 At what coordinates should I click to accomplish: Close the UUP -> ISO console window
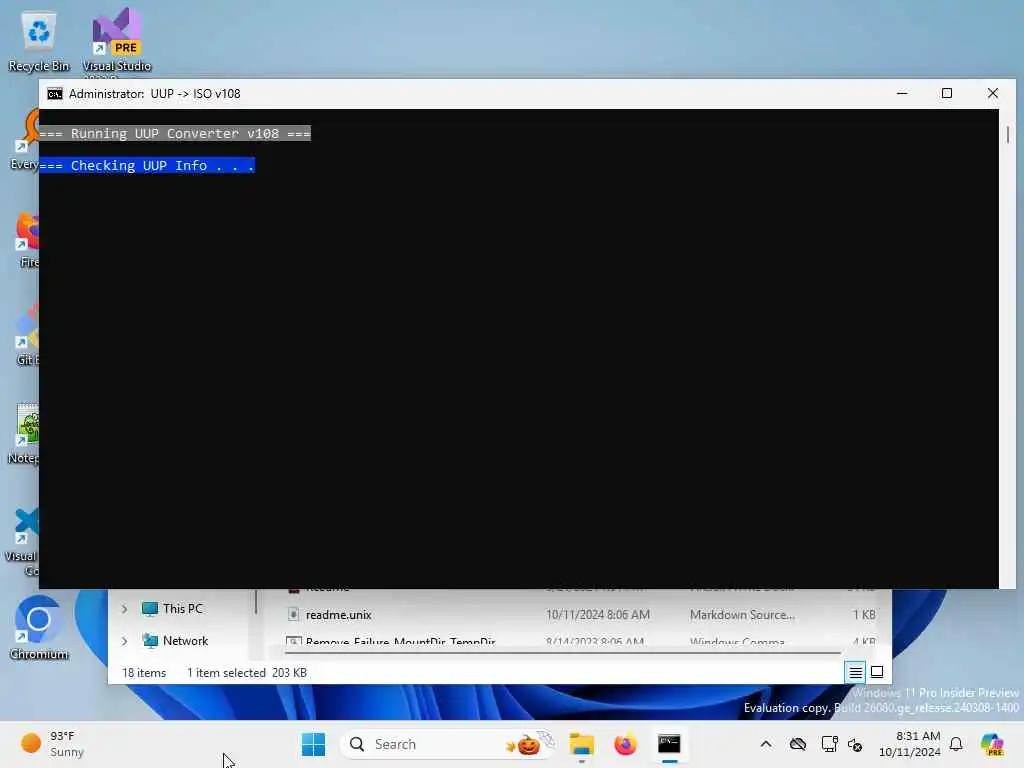click(993, 93)
